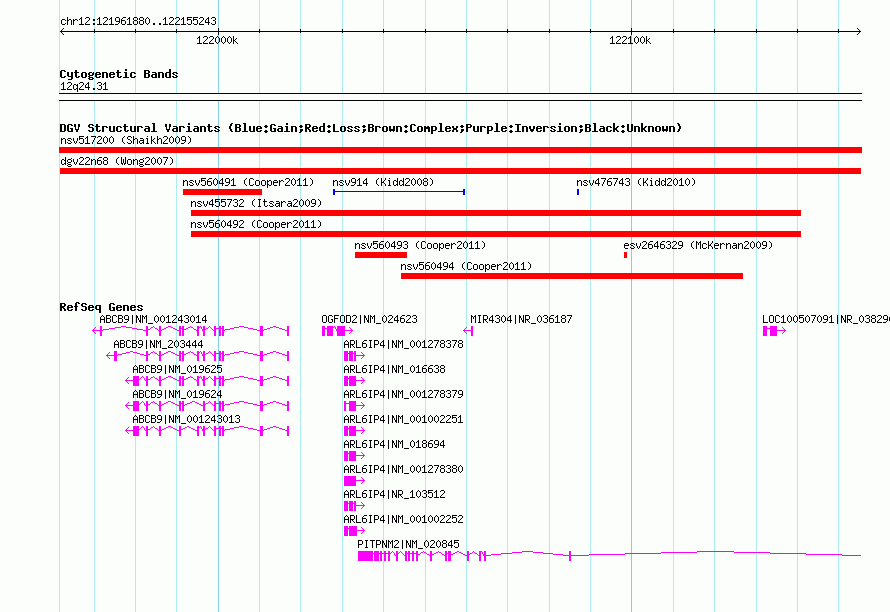Click the DGV Structural Variants track title

[371, 128]
